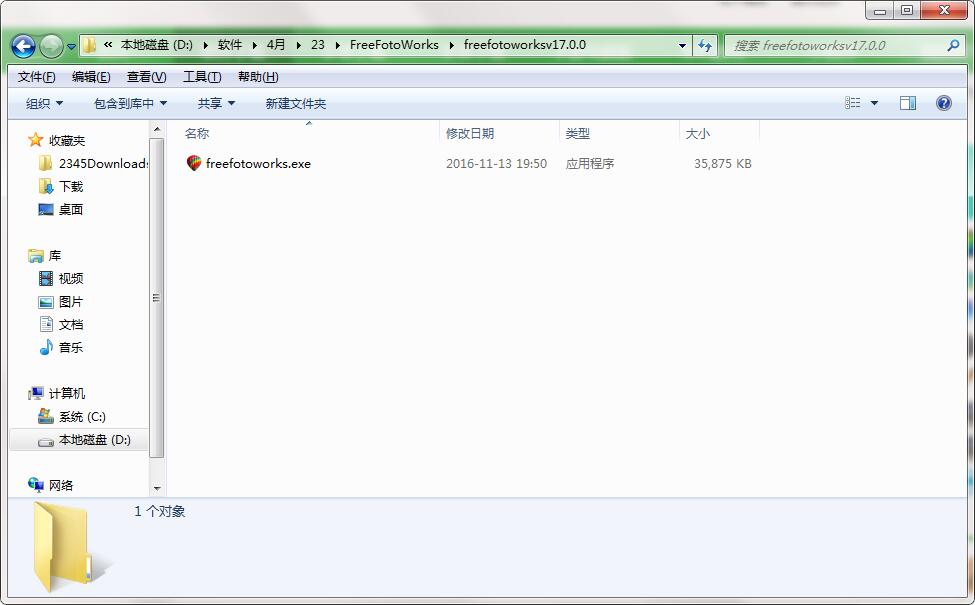Viewport: 975px width, 605px height.
Task: Sort by the 大小 column header
Action: point(698,133)
